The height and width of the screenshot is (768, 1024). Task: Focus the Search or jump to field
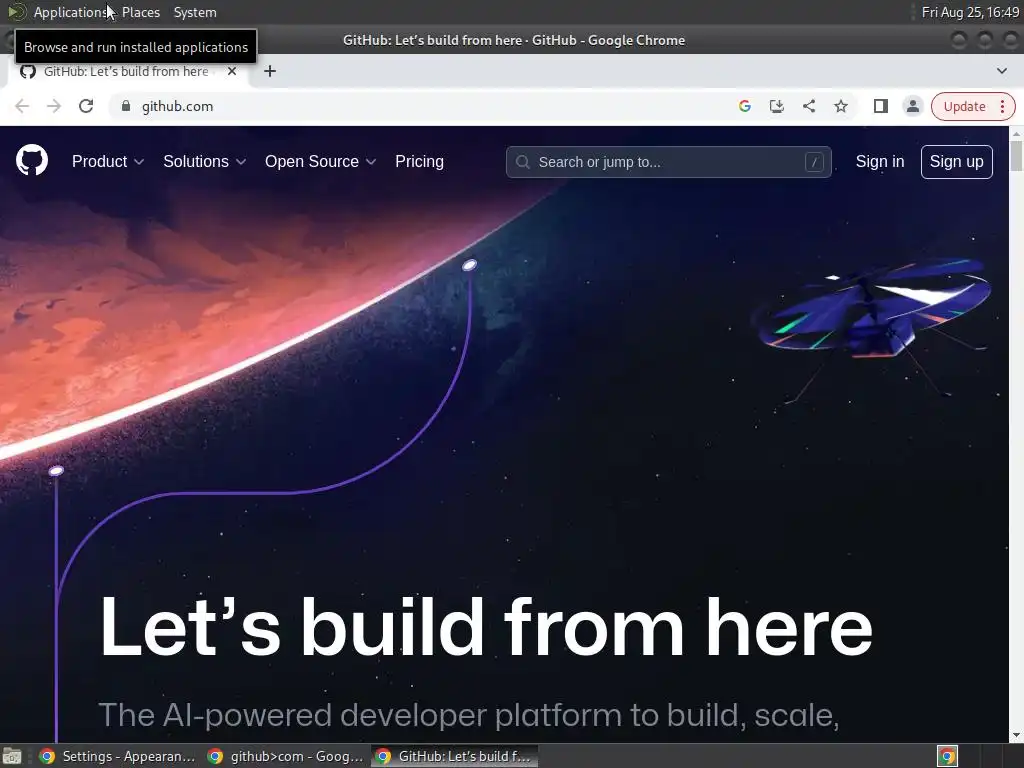(x=668, y=162)
